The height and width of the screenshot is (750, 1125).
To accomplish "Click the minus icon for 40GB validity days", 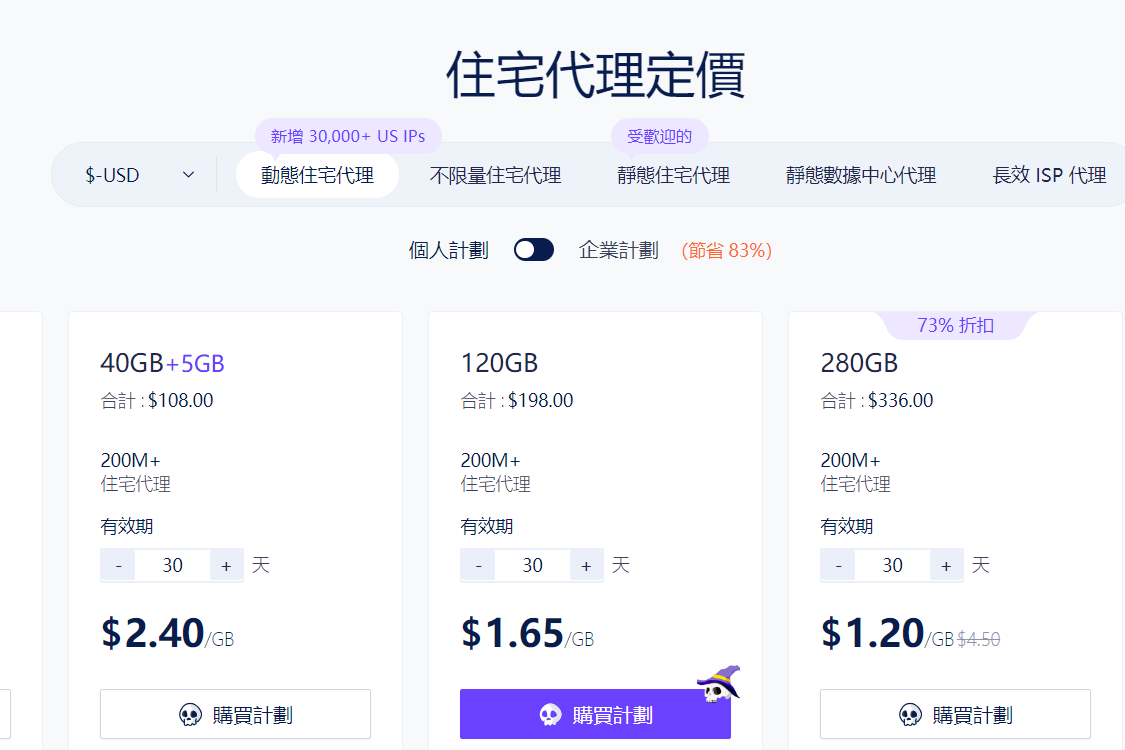I will 117,565.
